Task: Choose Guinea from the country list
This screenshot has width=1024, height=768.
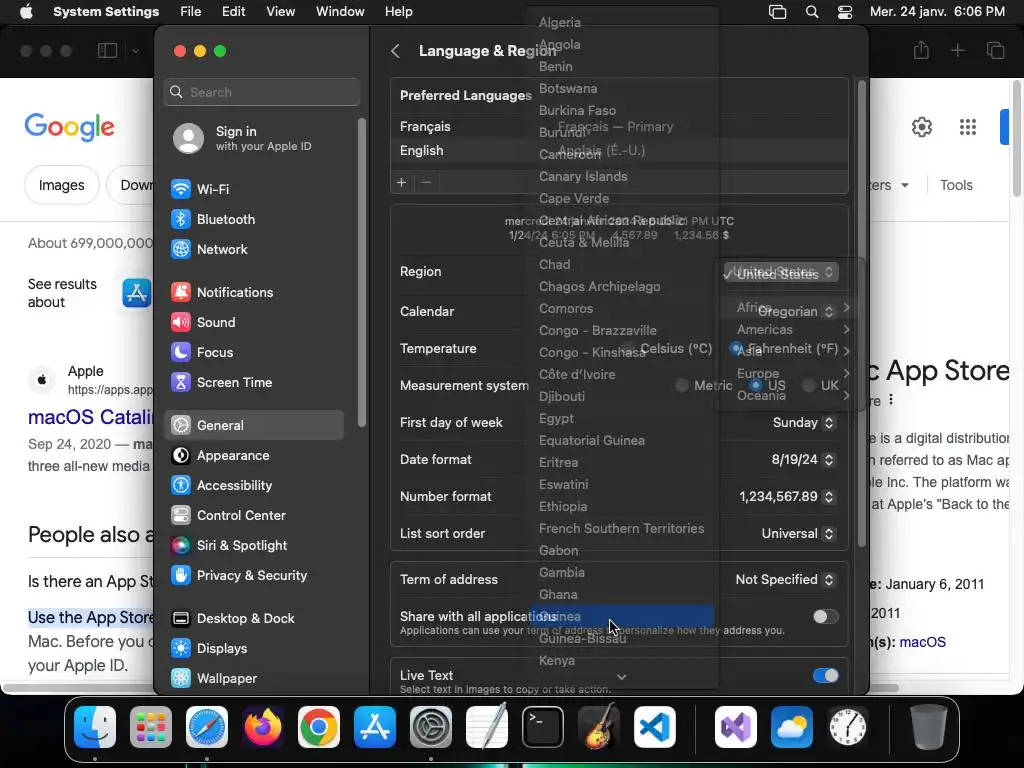Action: [x=621, y=616]
